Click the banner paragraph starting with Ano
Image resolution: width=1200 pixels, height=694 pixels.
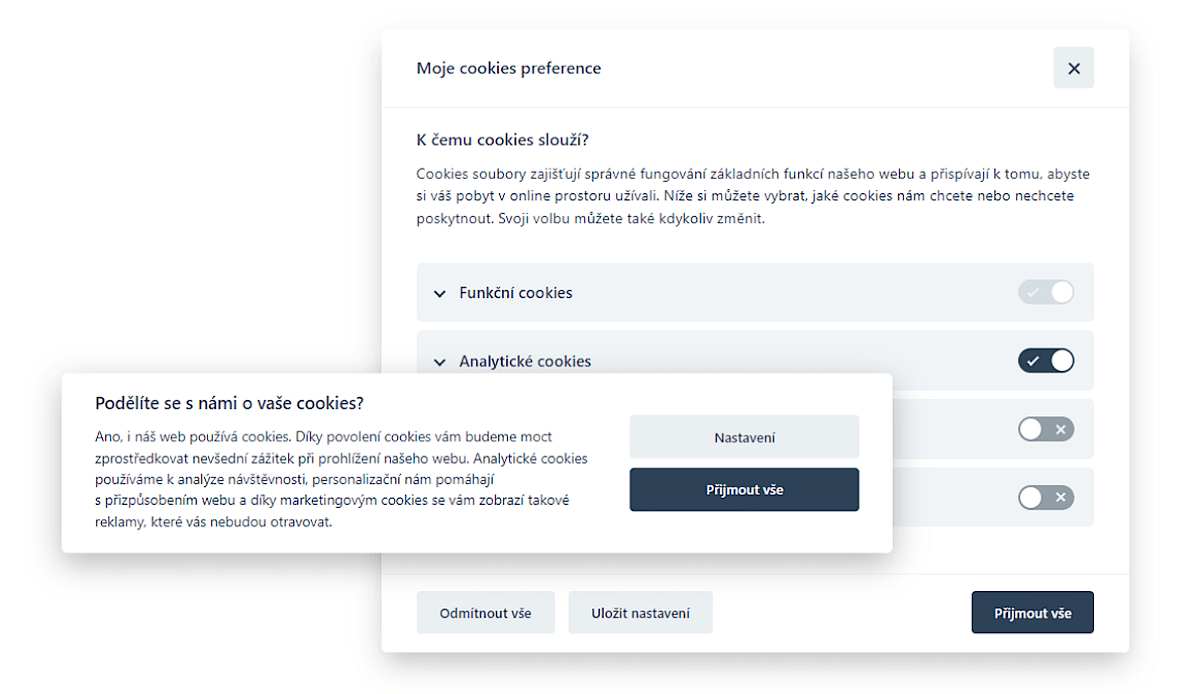(340, 479)
